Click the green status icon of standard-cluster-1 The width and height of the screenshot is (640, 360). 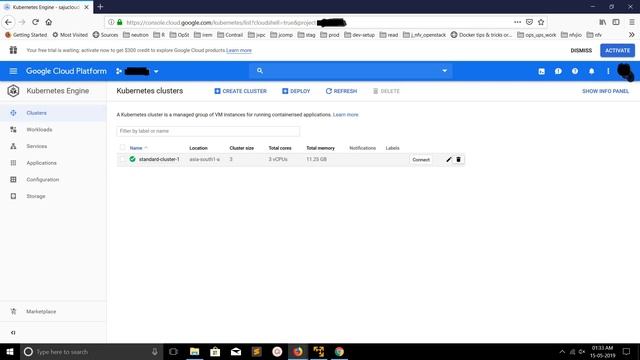click(132, 159)
